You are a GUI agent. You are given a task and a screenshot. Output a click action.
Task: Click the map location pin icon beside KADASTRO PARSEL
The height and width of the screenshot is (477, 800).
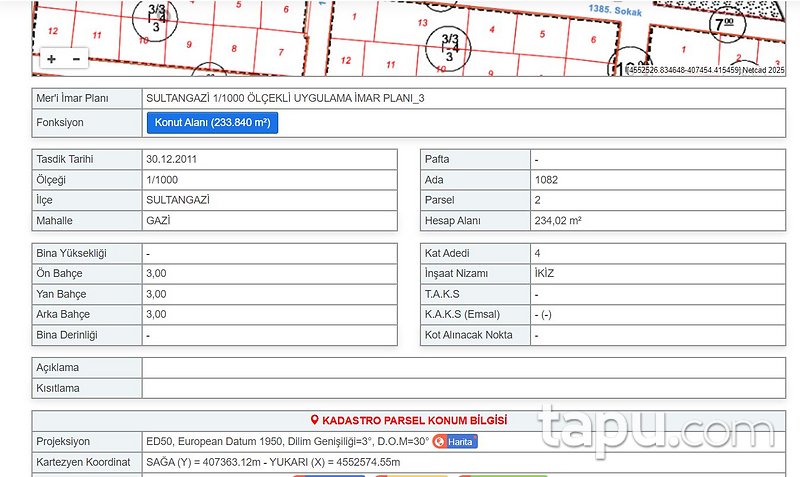point(314,420)
